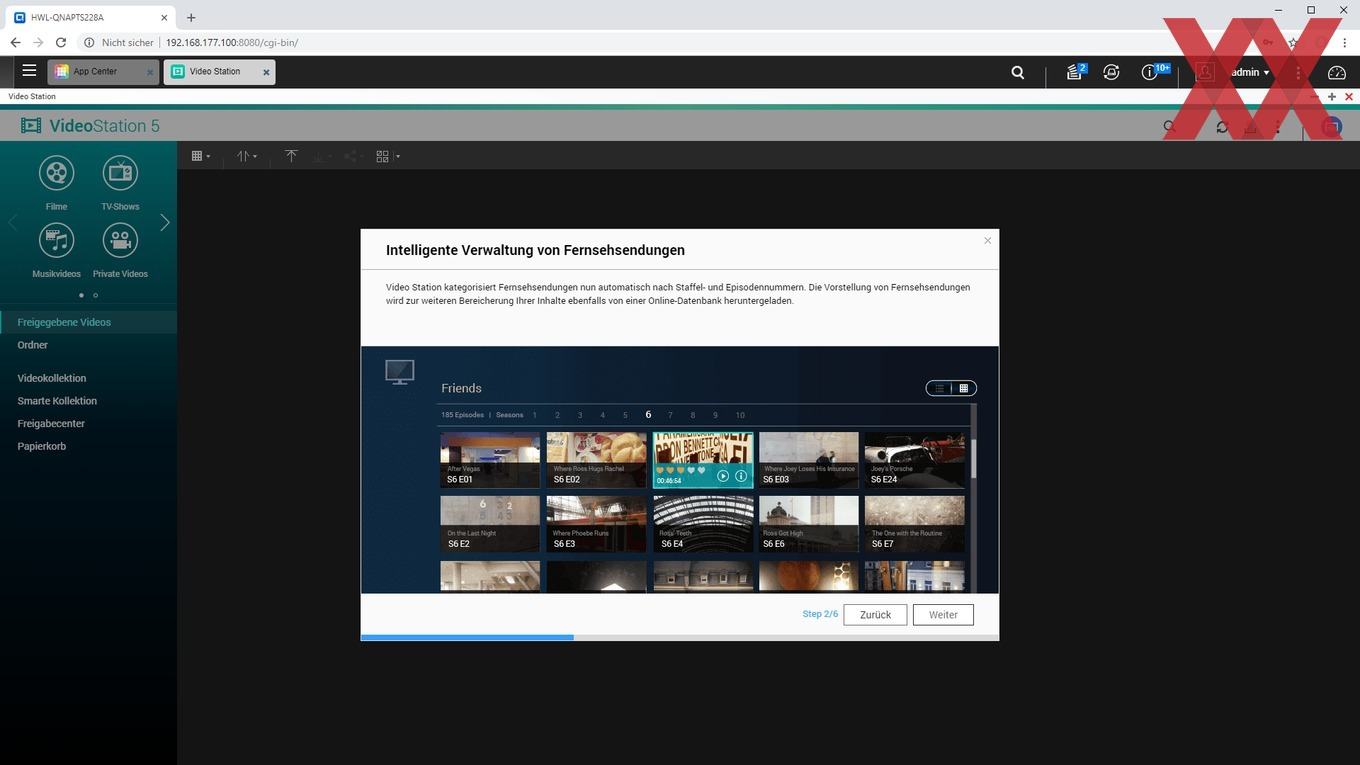The image size is (1360, 765).
Task: Show next category page with right chevron
Action: point(165,222)
